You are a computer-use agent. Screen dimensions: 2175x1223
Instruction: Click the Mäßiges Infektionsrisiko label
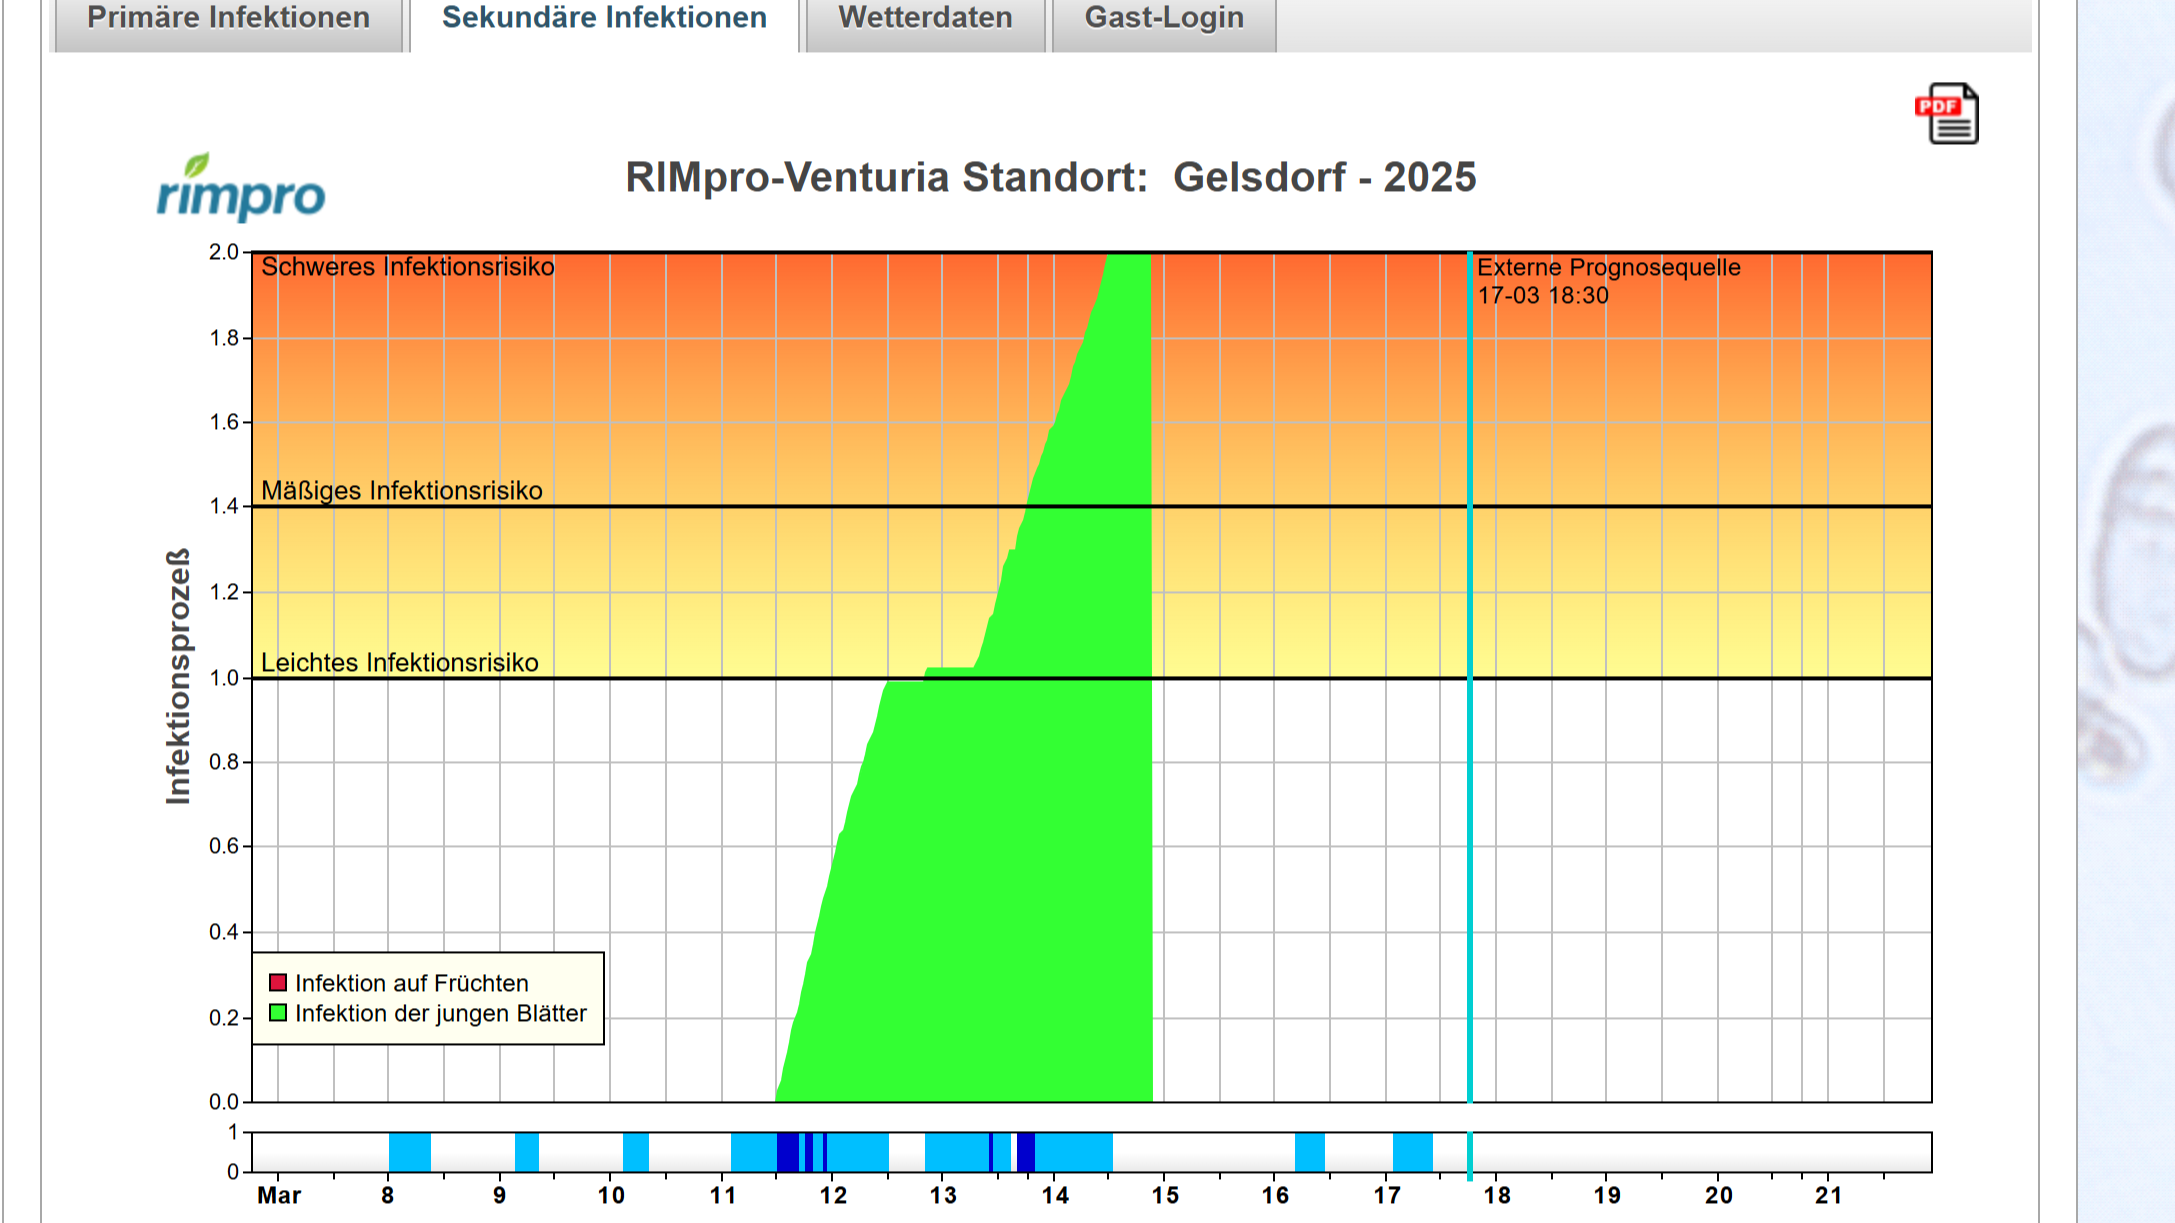(x=402, y=491)
